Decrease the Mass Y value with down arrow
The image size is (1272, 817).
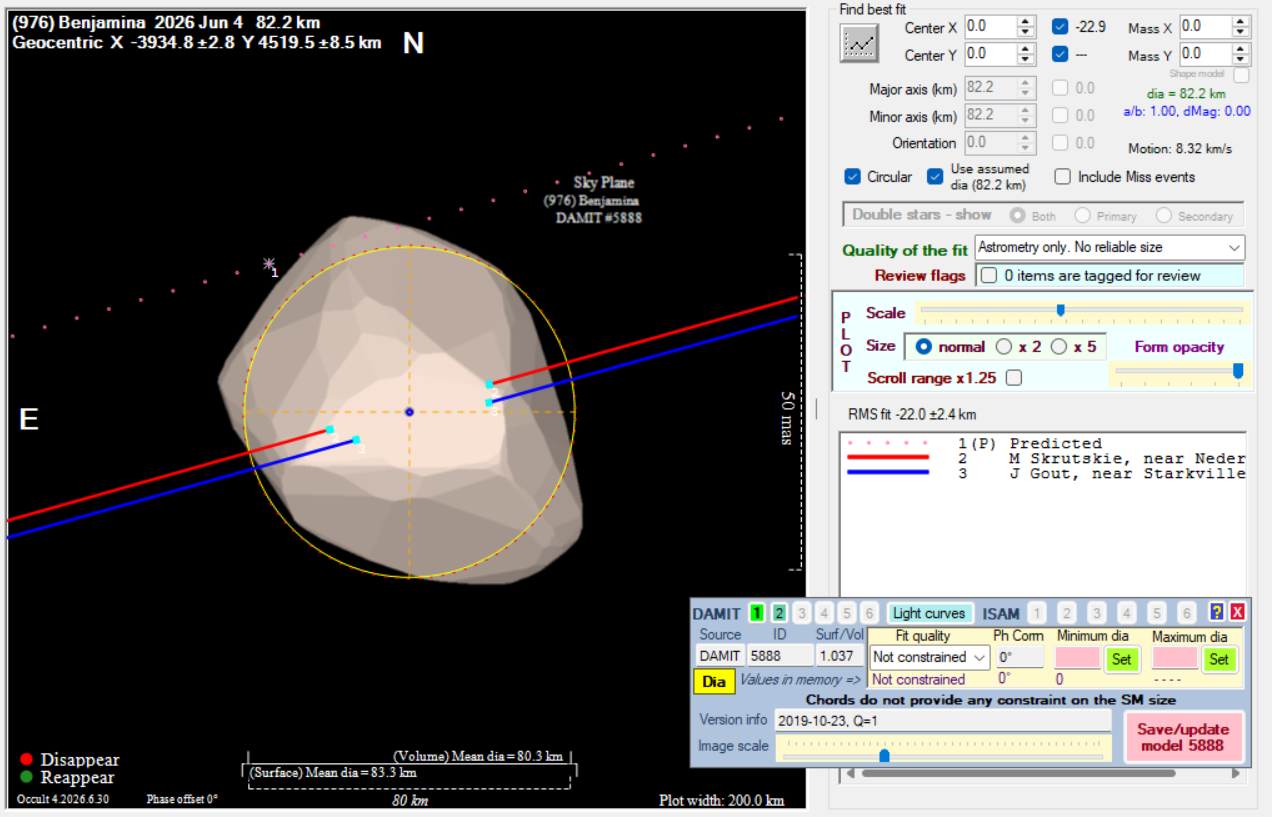click(1240, 59)
